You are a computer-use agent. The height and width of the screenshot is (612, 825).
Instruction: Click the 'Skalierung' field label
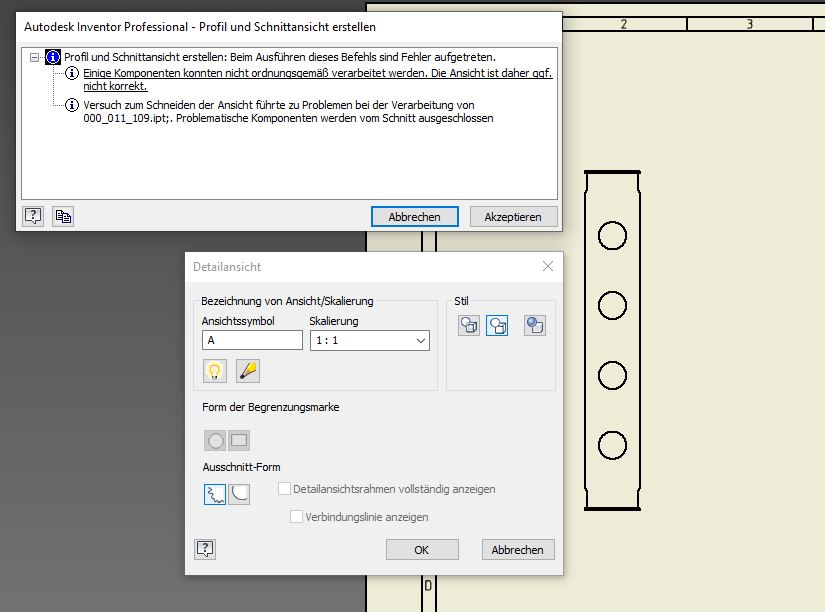(x=334, y=321)
